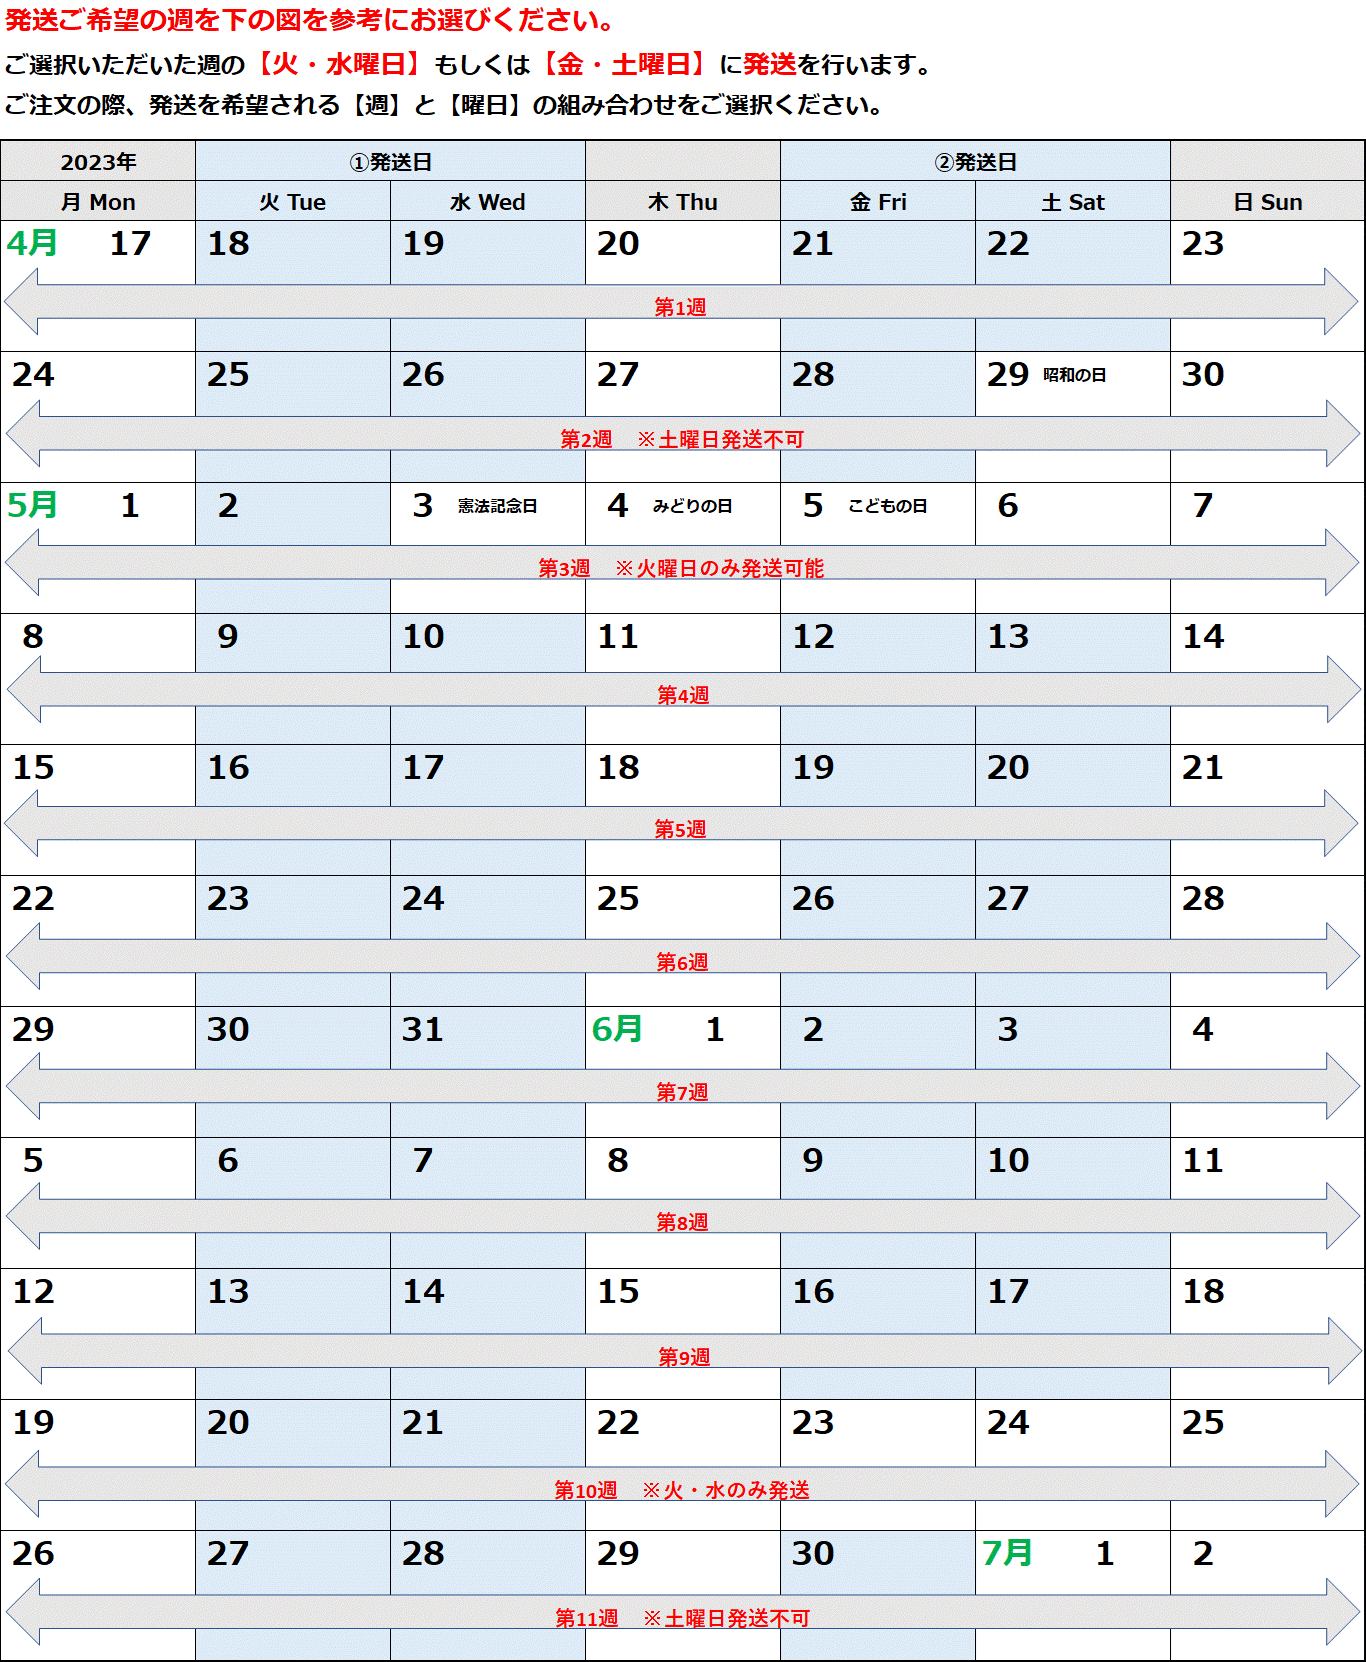Click the red 【火・水曜日】 text
Viewport: 1366px width, 1662px height.
(339, 64)
